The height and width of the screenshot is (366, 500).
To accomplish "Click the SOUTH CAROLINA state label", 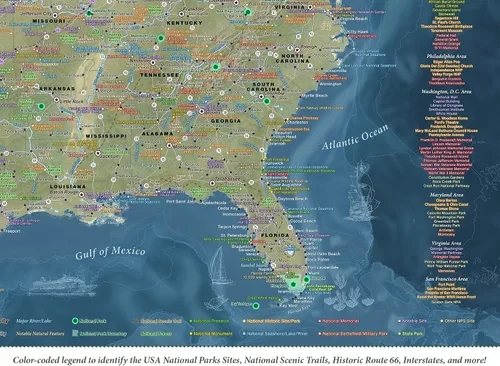I will (x=264, y=87).
